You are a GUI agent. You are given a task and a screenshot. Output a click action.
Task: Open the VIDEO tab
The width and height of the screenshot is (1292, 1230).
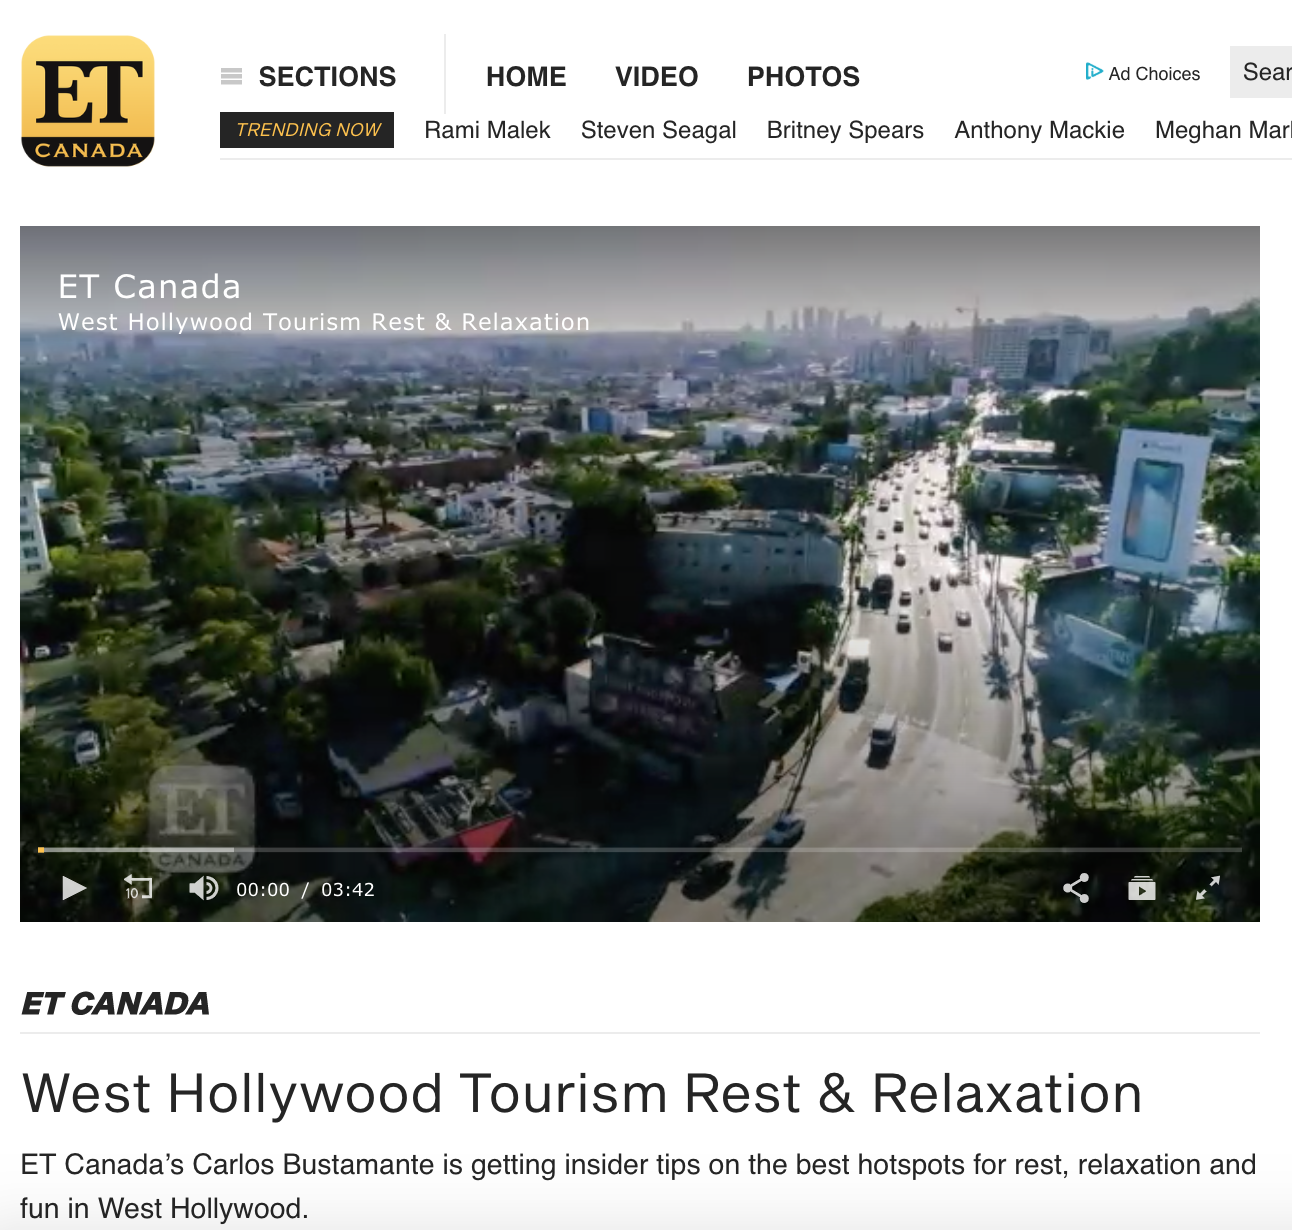(x=657, y=76)
